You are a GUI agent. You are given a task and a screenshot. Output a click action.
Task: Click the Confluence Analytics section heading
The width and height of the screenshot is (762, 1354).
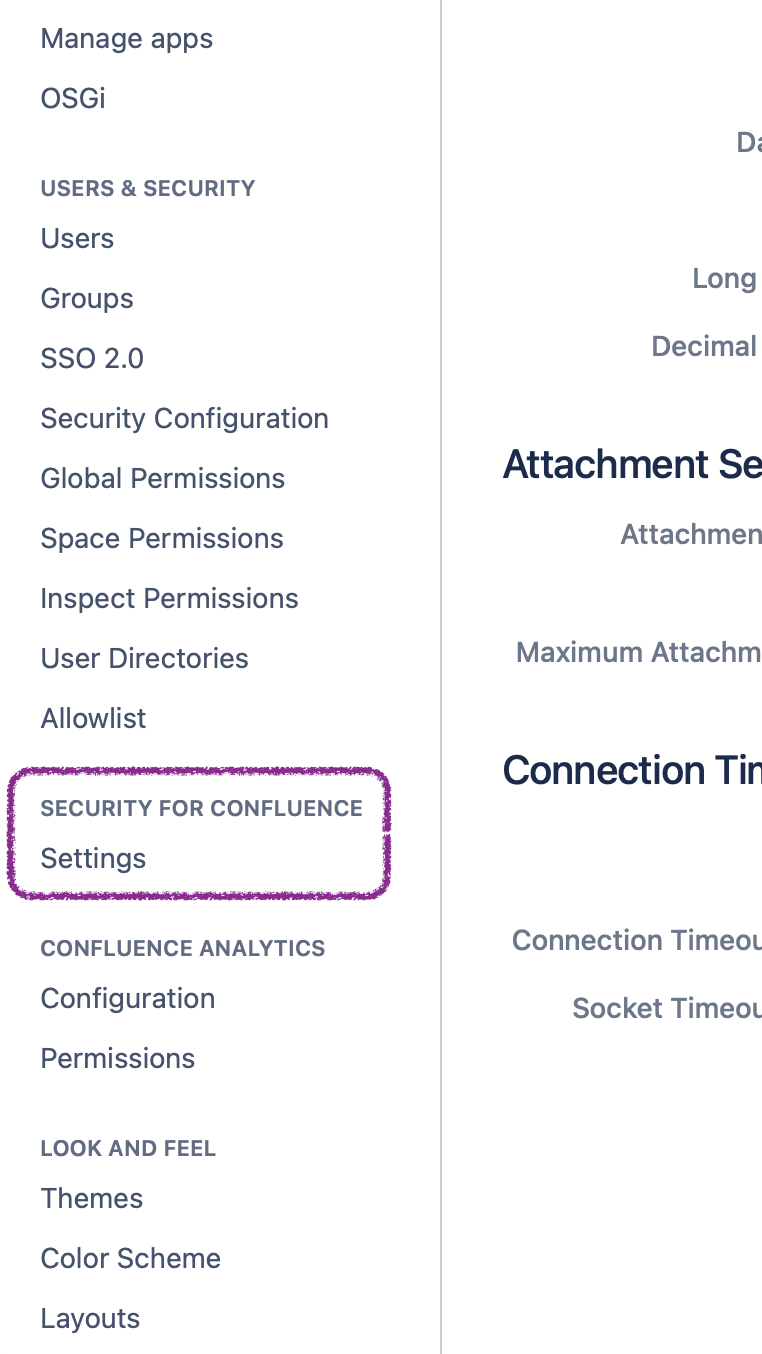(x=182, y=949)
